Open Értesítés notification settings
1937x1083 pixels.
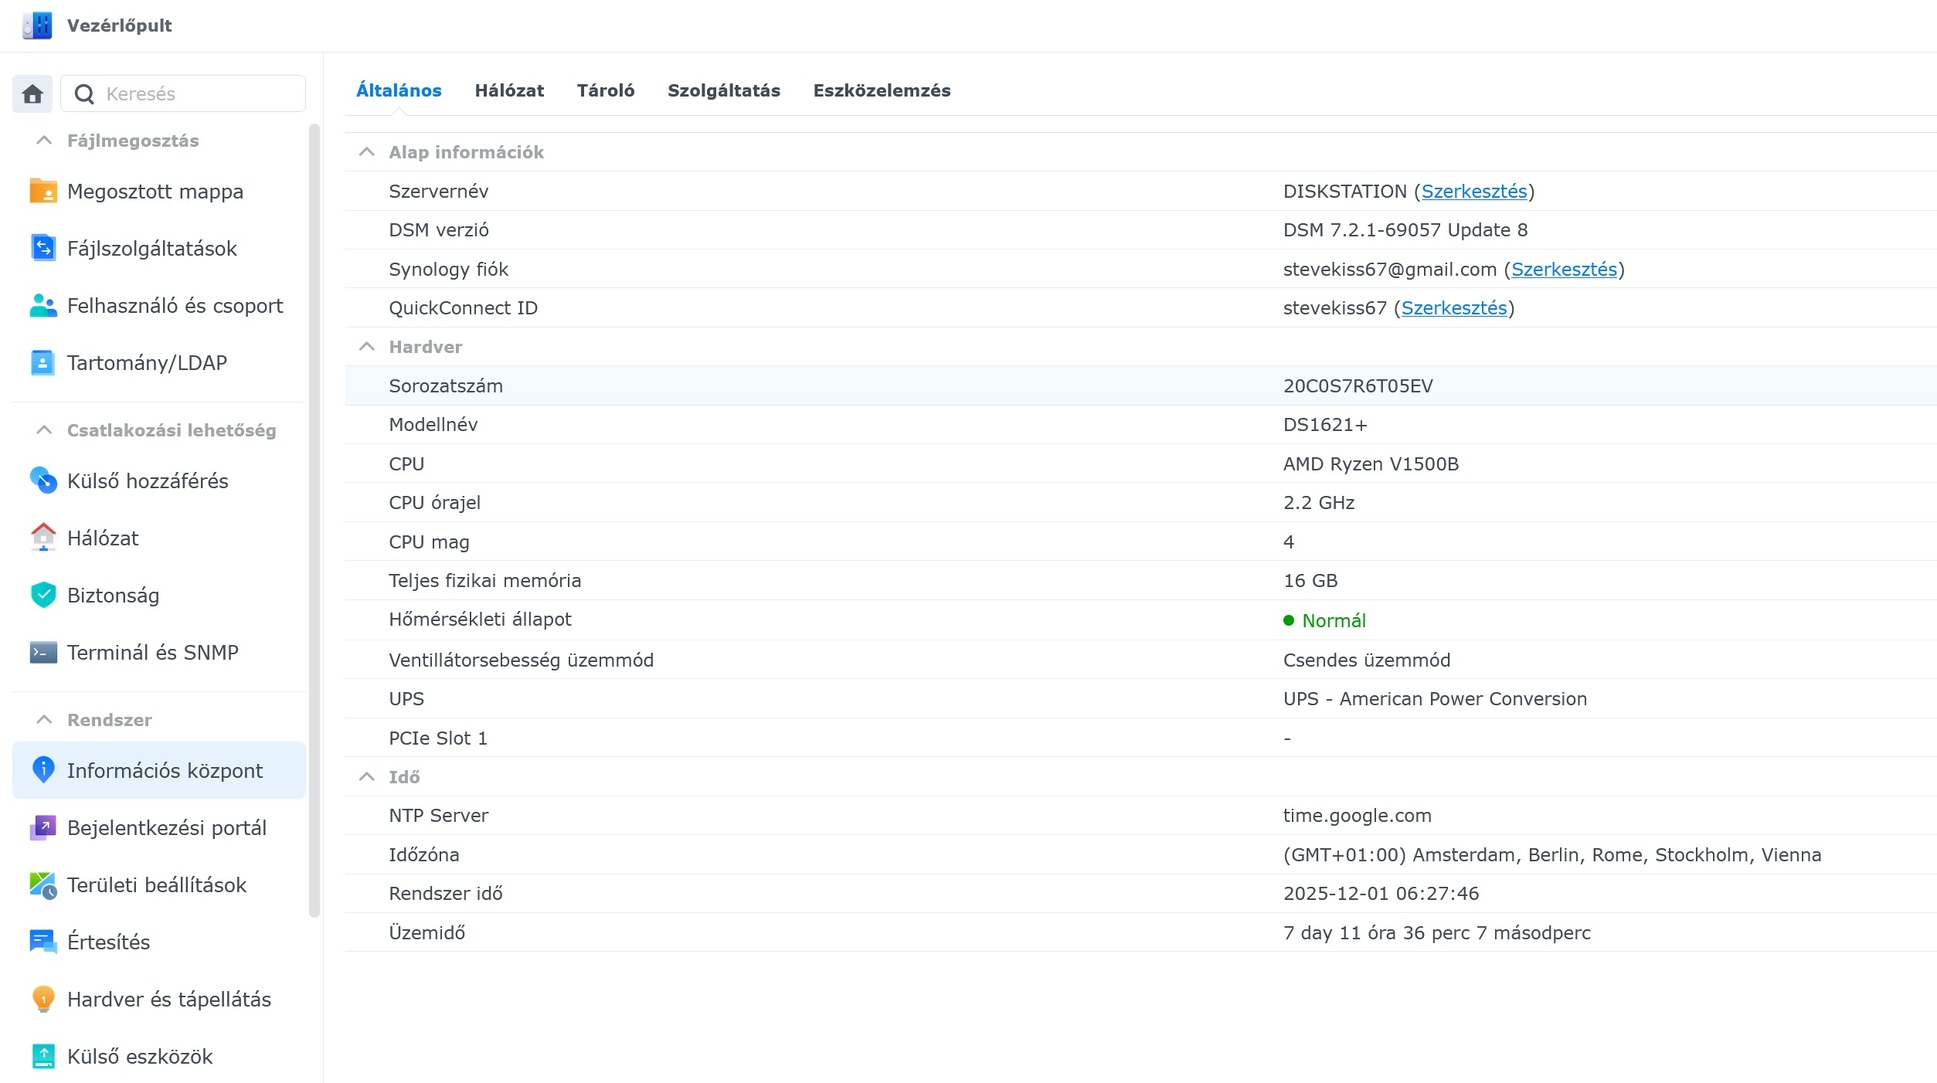[108, 942]
